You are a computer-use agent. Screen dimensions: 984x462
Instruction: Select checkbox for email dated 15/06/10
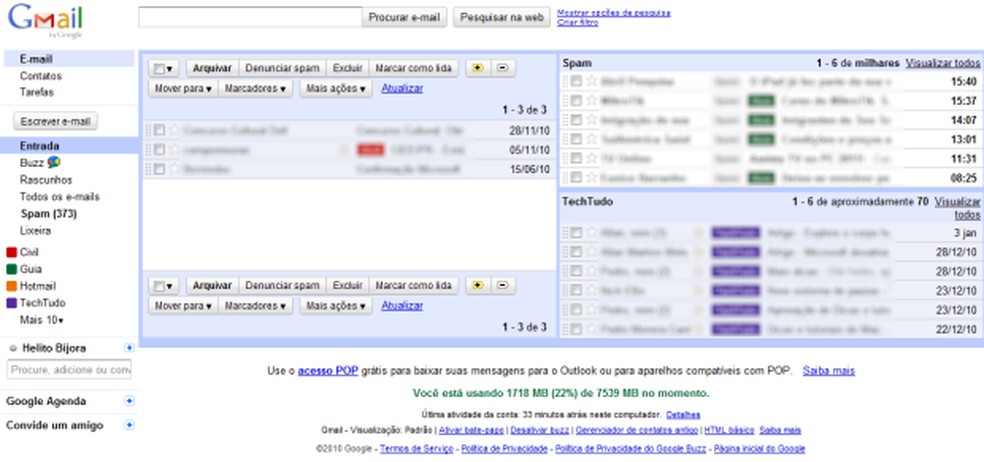click(159, 169)
